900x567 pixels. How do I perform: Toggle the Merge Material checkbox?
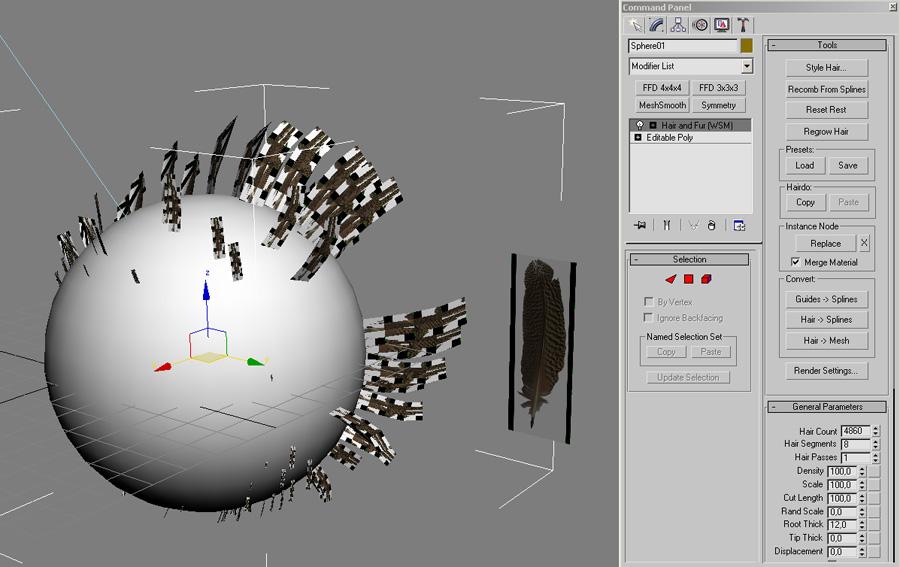796,262
